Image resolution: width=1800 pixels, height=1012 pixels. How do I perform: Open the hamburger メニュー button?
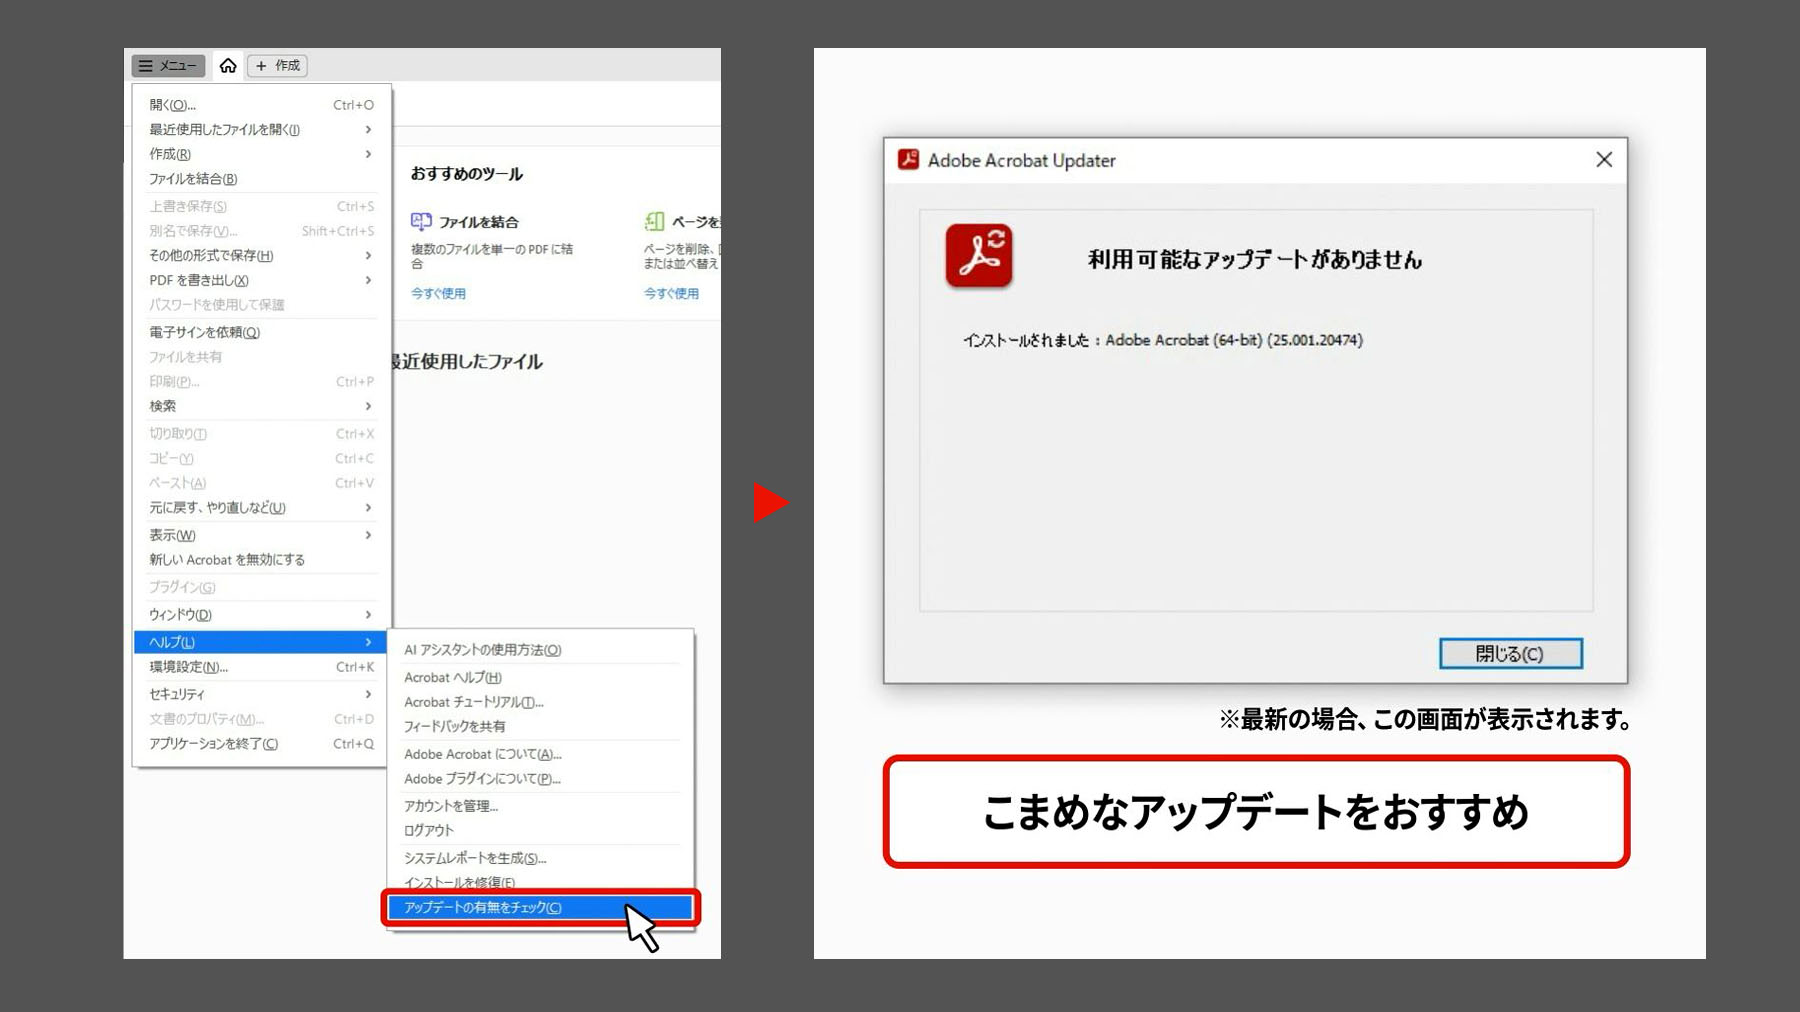click(168, 66)
